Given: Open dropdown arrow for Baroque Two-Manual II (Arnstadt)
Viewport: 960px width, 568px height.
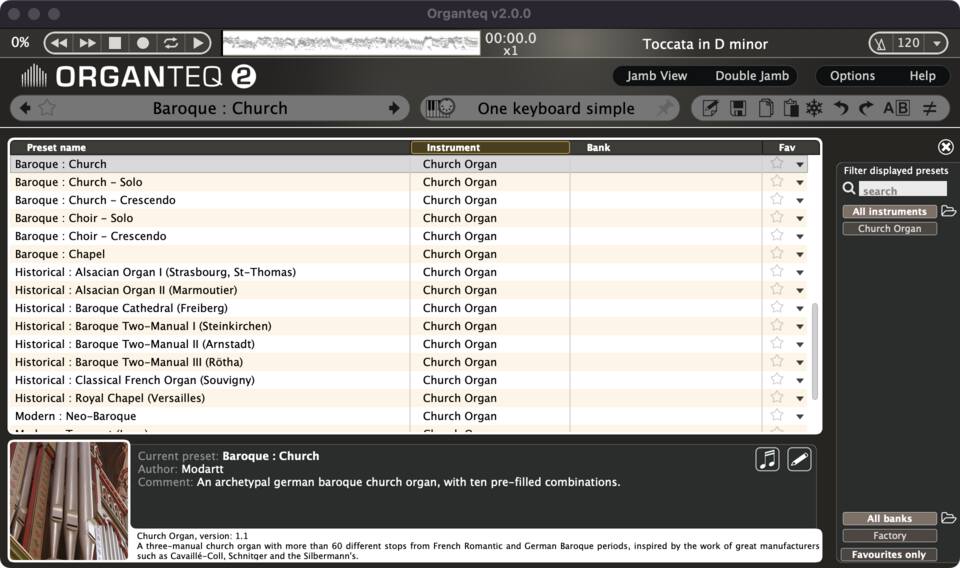Looking at the screenshot, I should click(x=800, y=345).
